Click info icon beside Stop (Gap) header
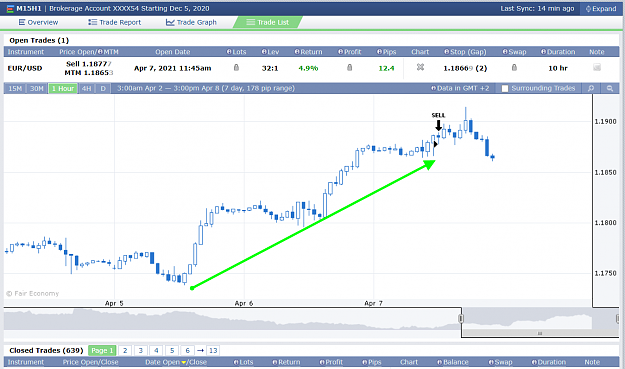Screen dimensions: 625x369 [447, 52]
